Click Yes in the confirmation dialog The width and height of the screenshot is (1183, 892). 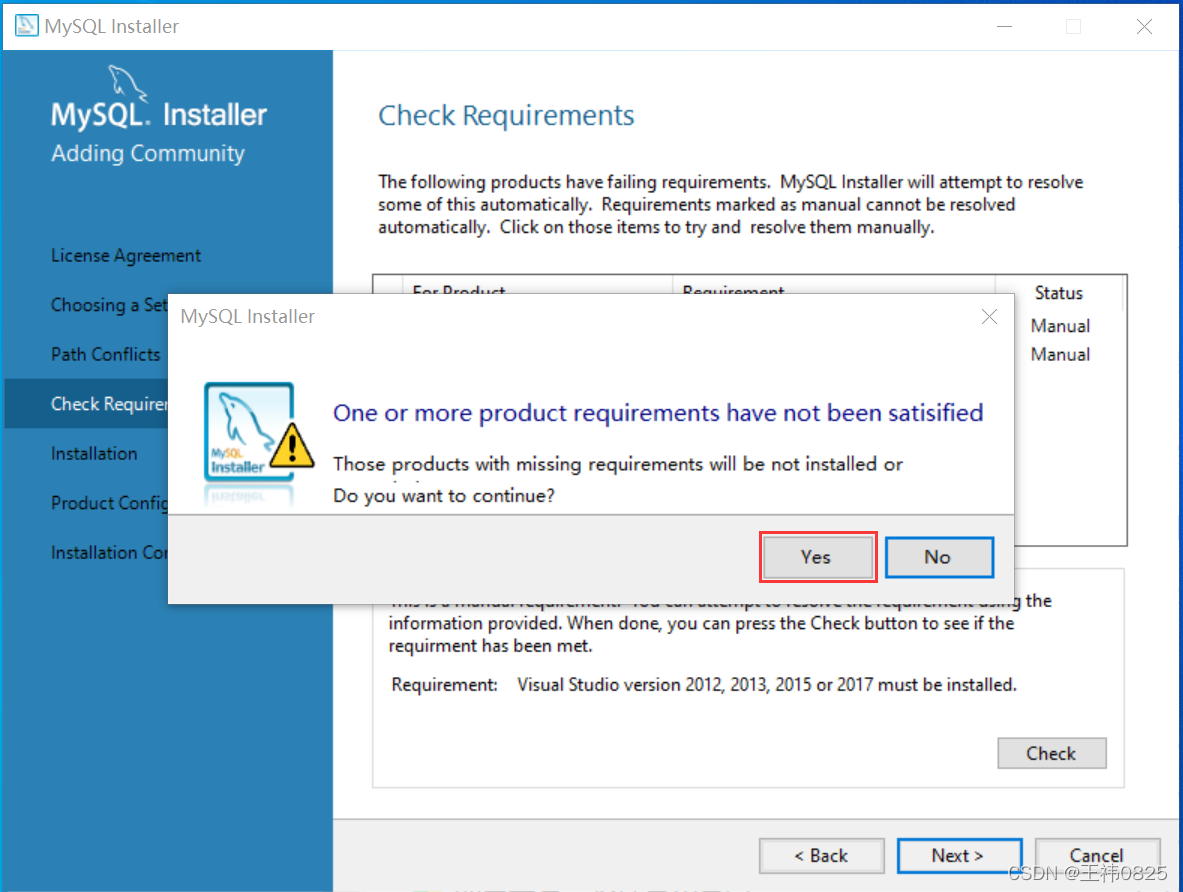click(817, 557)
